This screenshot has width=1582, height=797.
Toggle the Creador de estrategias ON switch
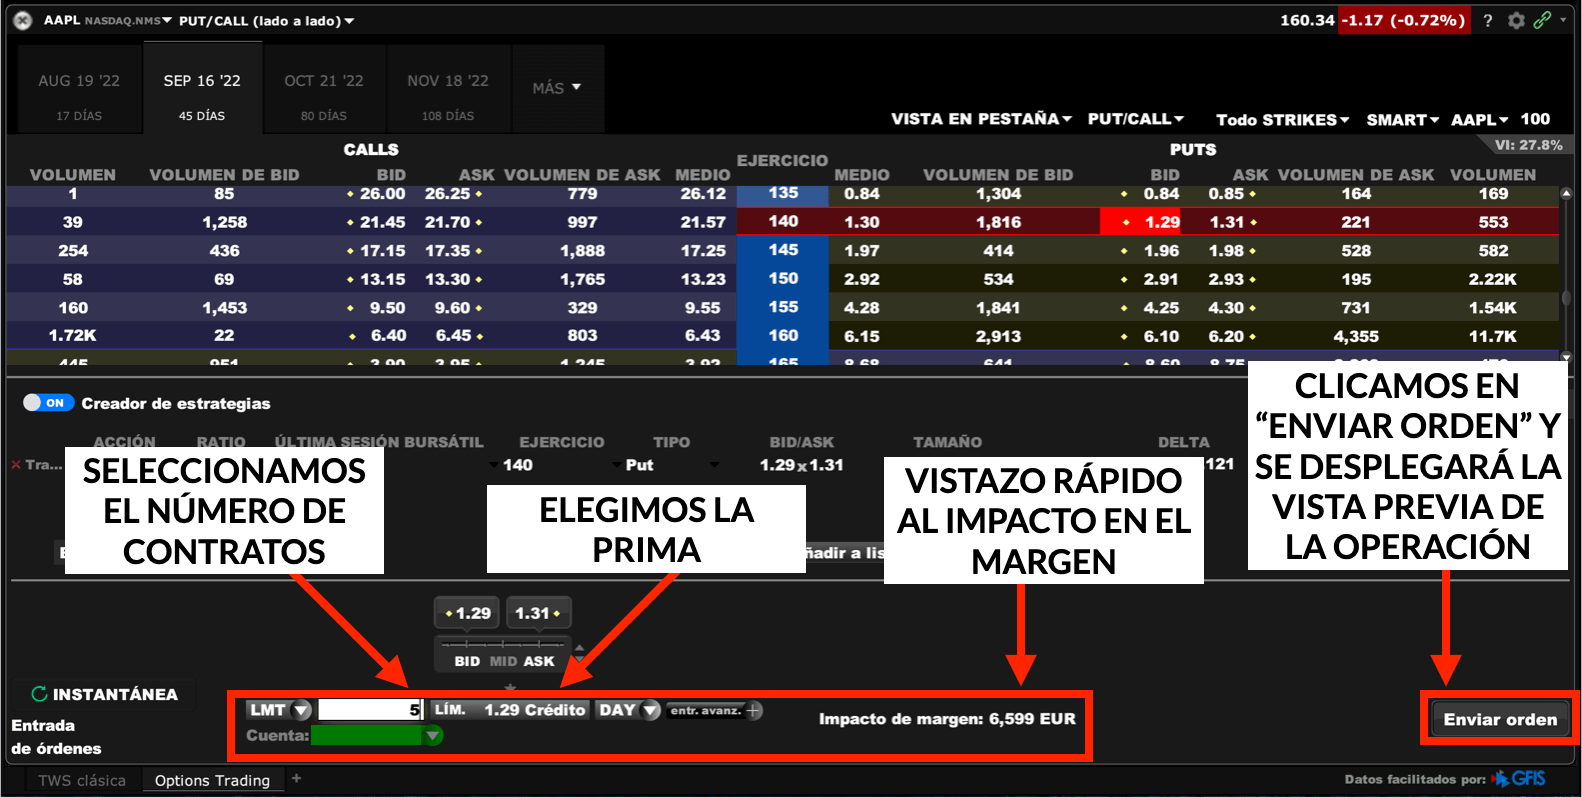click(x=48, y=402)
